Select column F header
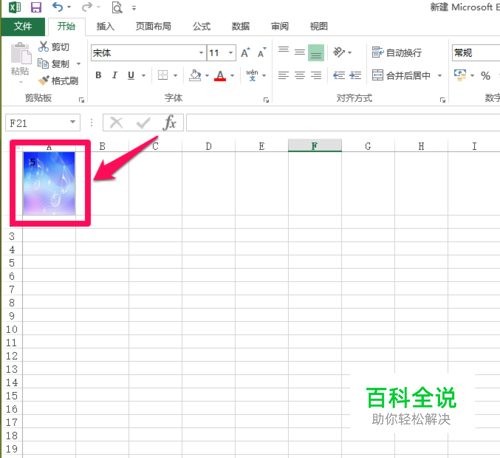This screenshot has height=458, width=500. coord(315,146)
